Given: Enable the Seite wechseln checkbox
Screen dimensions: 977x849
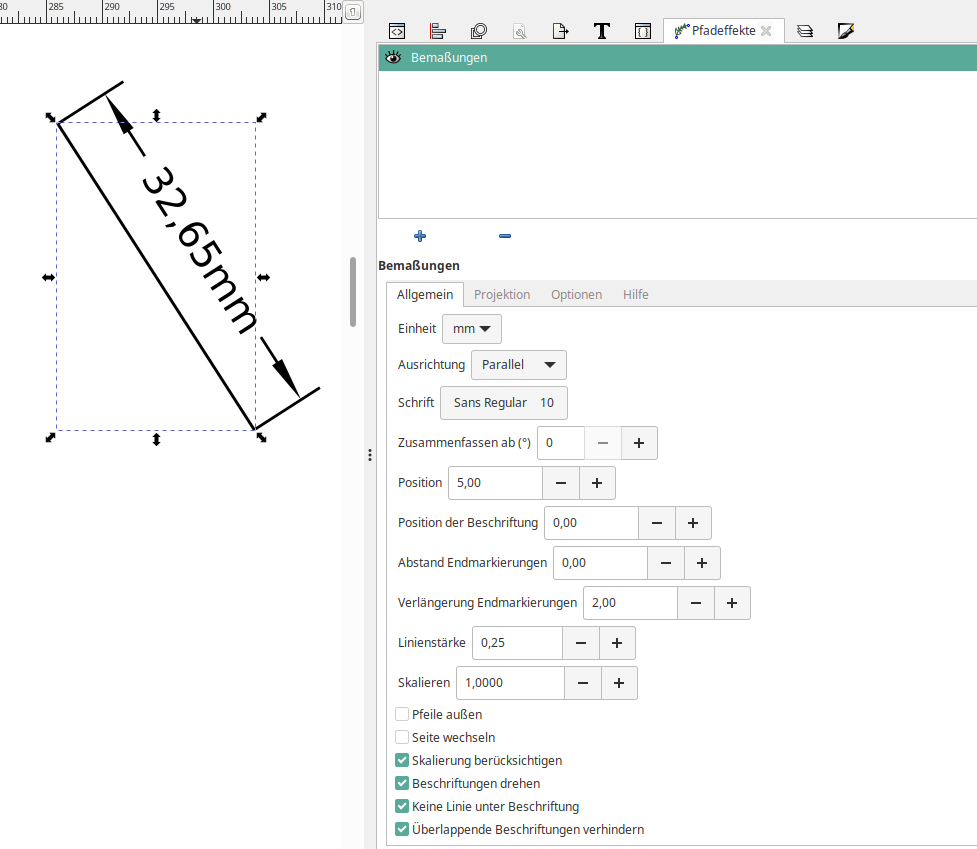Looking at the screenshot, I should pyautogui.click(x=402, y=738).
